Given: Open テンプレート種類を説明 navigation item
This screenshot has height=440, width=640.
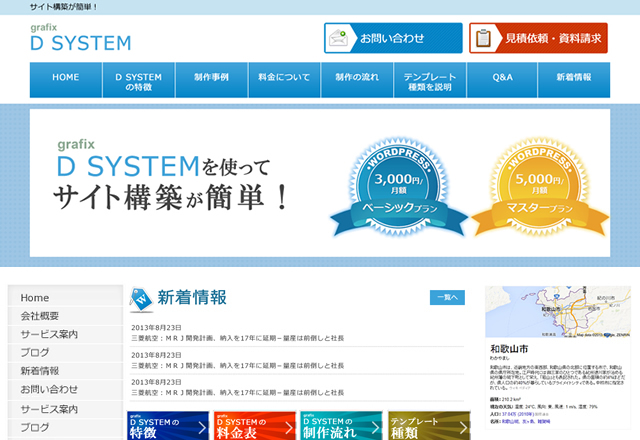Looking at the screenshot, I should (x=430, y=80).
